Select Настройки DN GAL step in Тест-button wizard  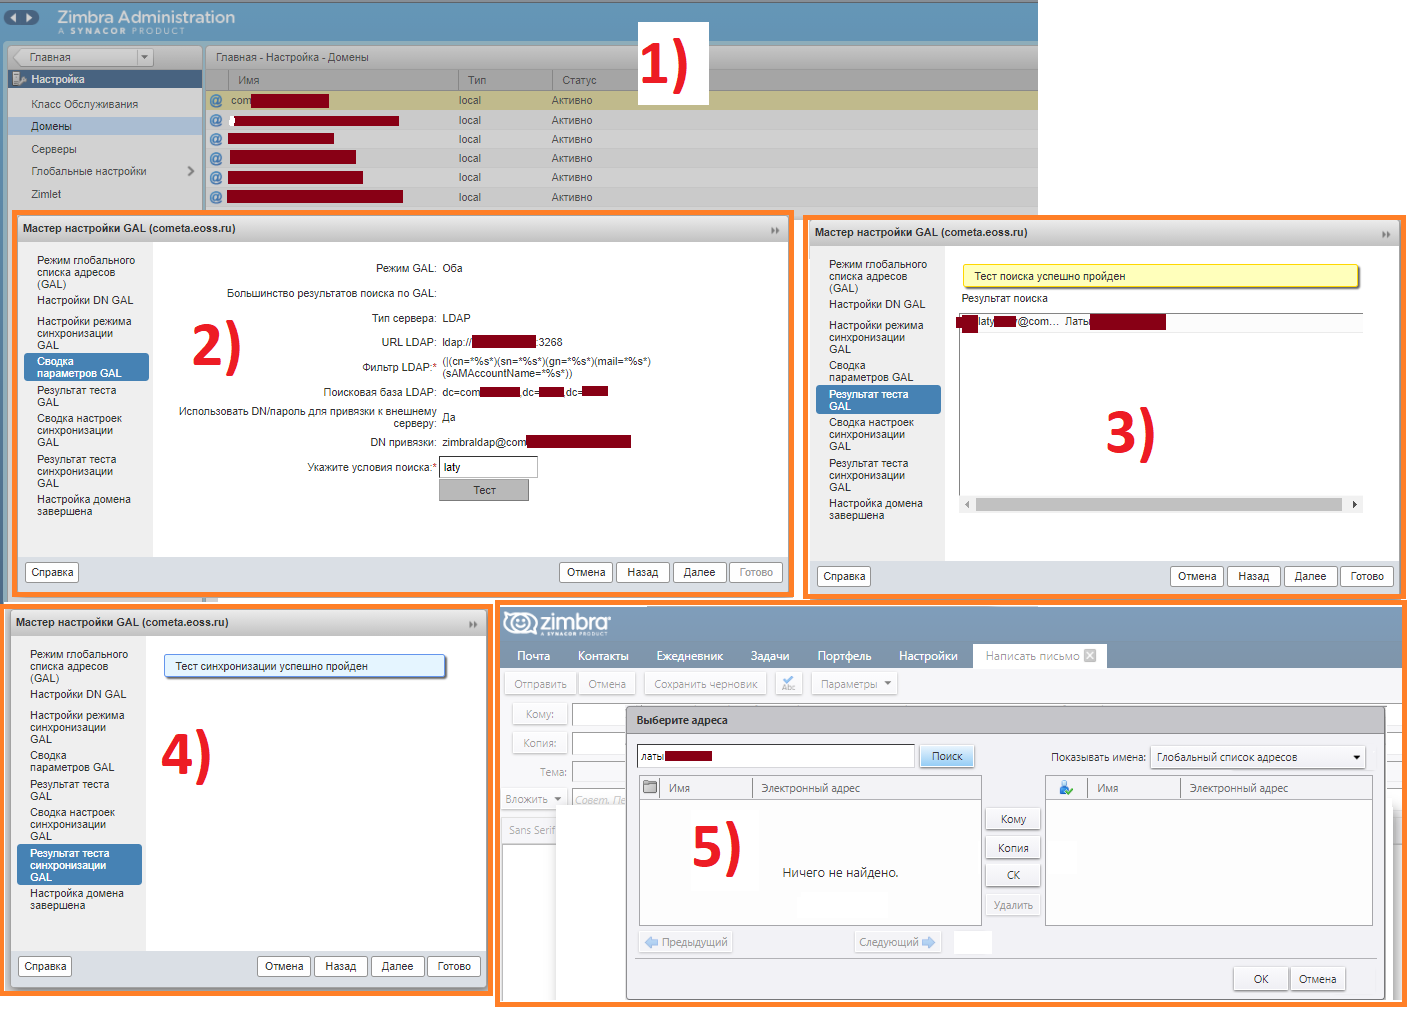(85, 300)
